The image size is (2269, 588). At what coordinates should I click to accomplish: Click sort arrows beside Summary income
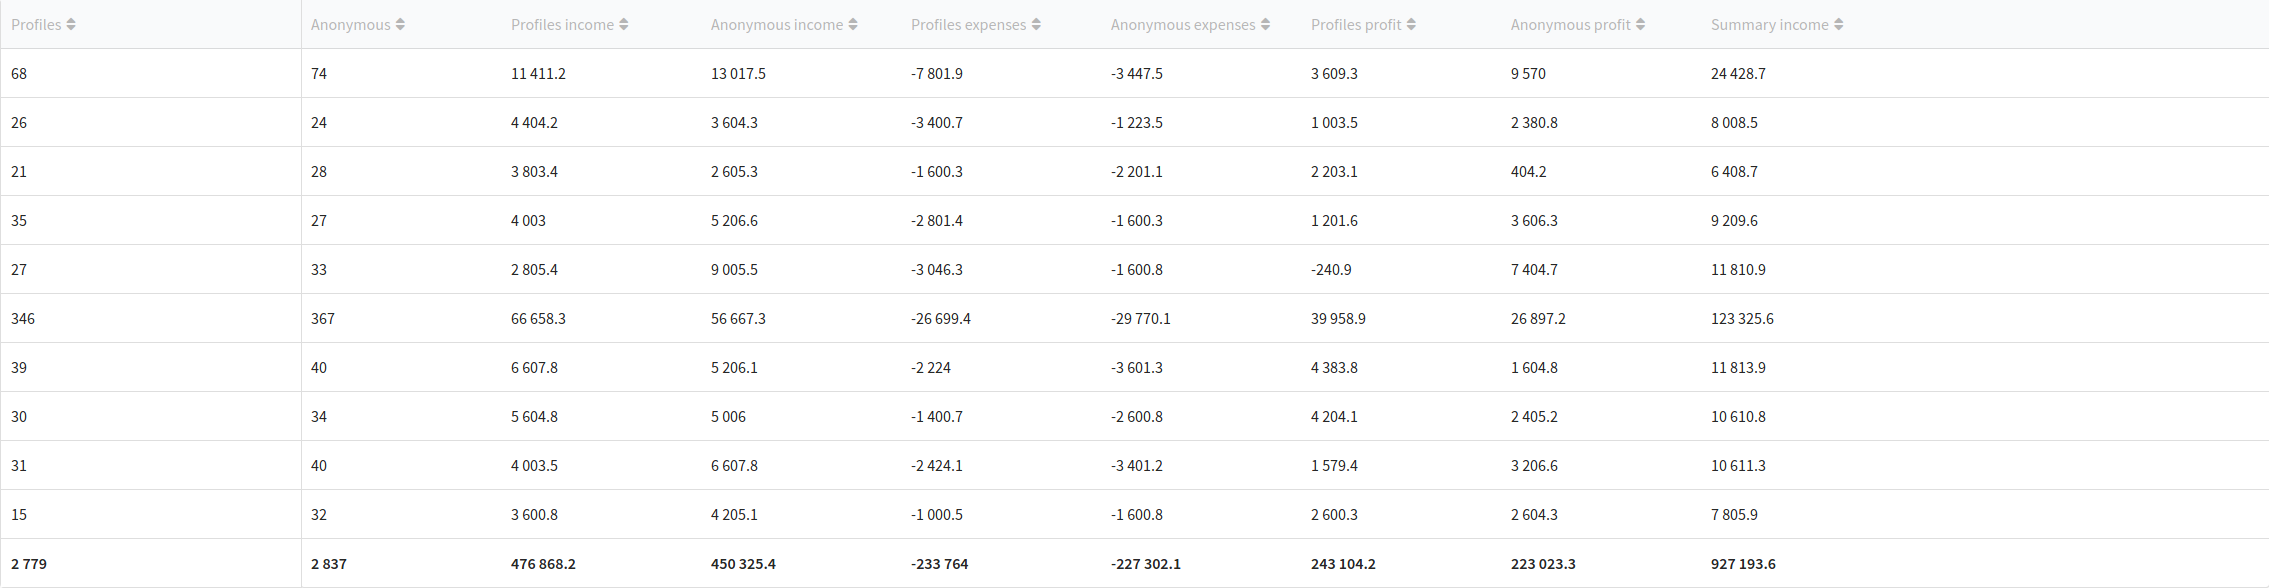click(1838, 25)
